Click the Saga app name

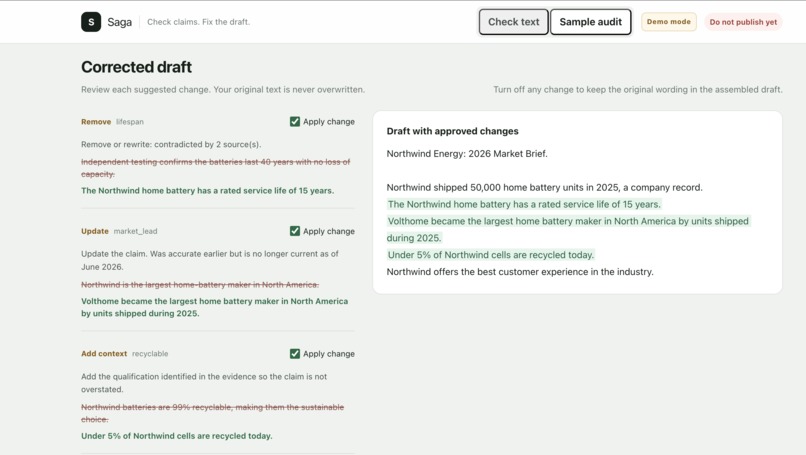[119, 22]
